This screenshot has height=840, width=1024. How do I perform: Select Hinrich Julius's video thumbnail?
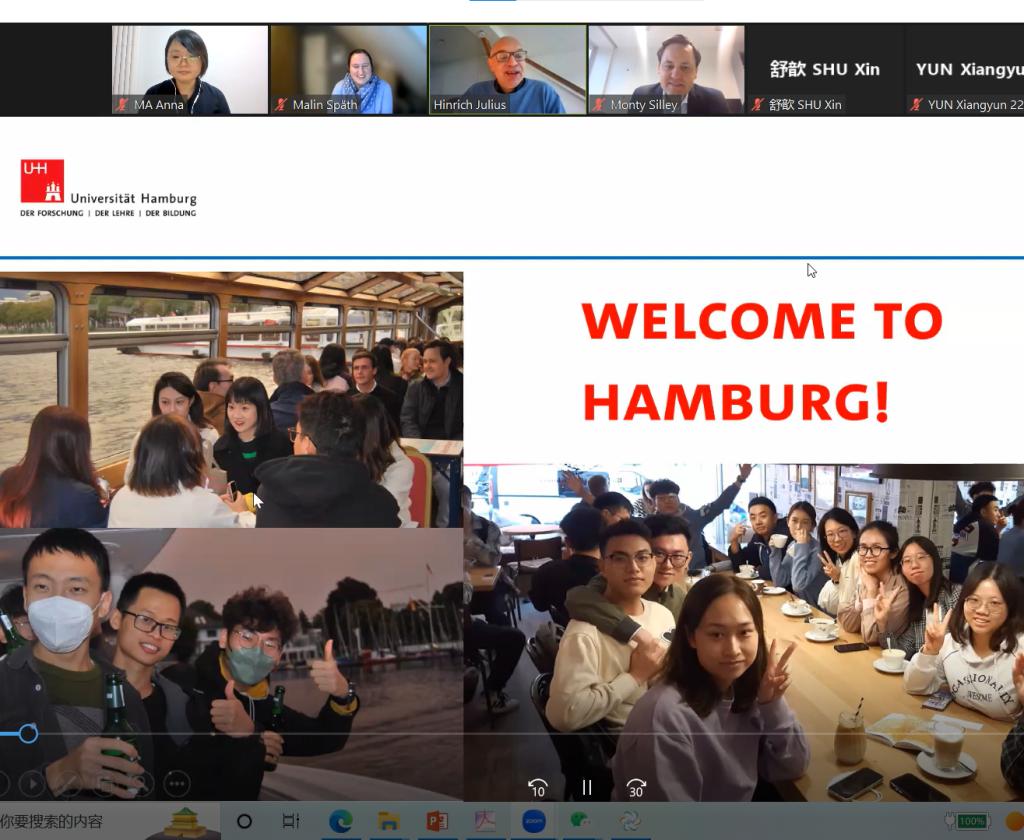pos(508,69)
